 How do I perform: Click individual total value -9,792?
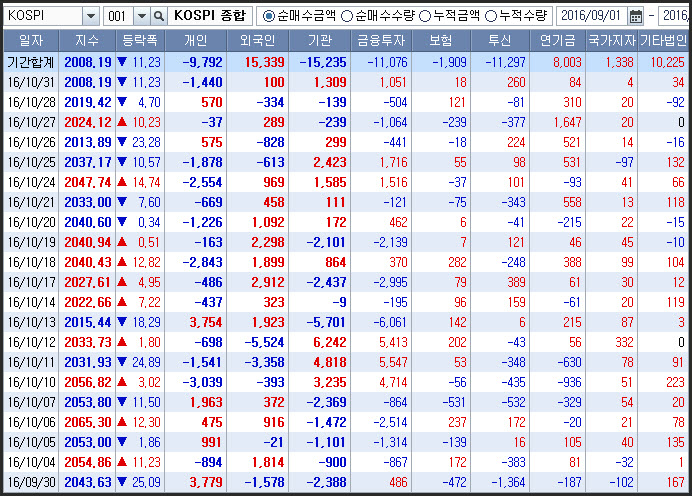(203, 62)
